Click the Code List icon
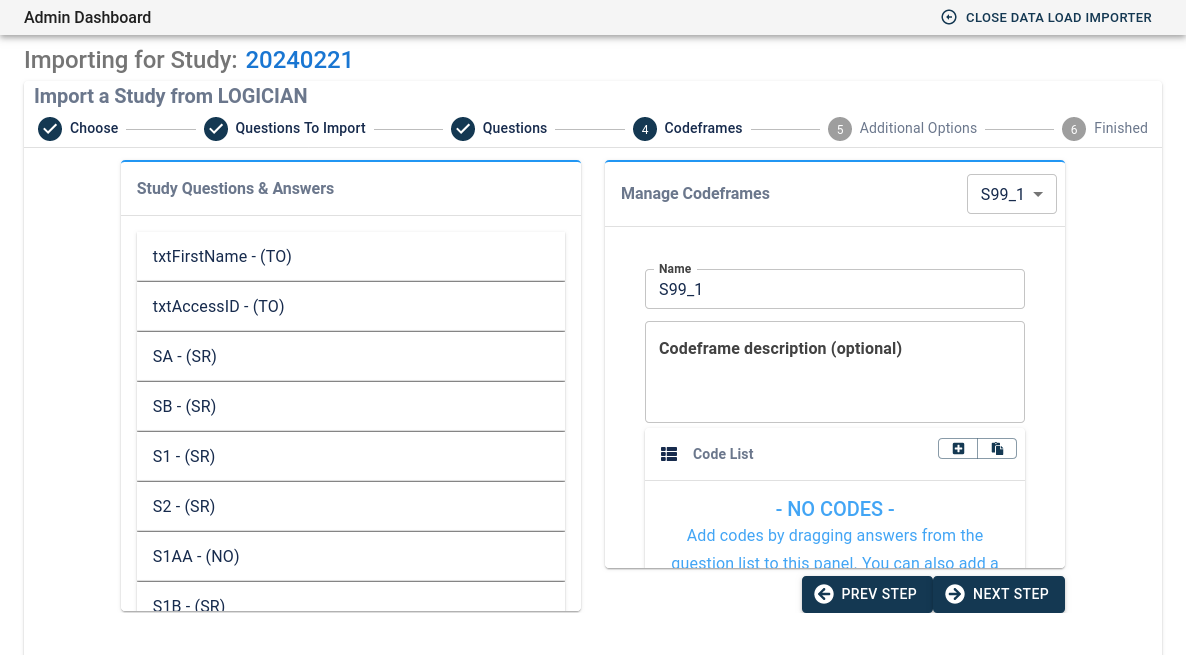Viewport: 1186px width, 655px height. (x=669, y=454)
